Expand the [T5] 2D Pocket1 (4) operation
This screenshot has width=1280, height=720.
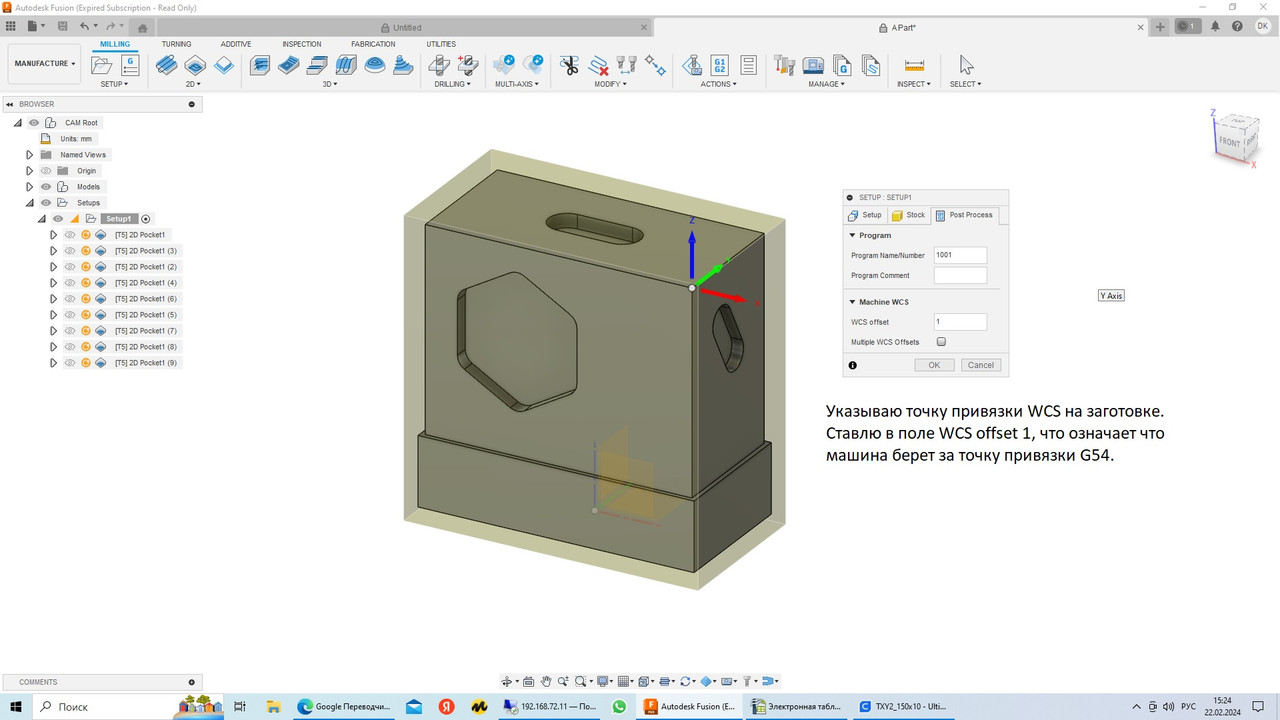point(54,283)
